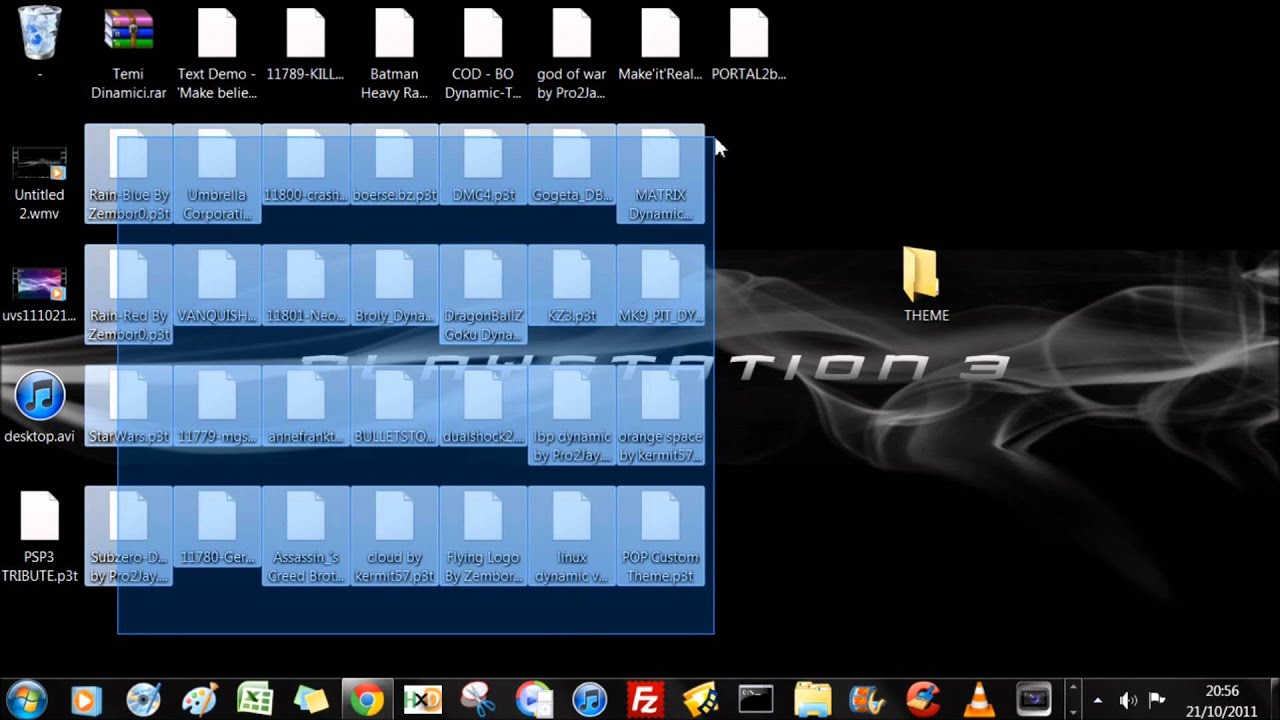
Task: Launch Paint from the taskbar
Action: coord(198,699)
